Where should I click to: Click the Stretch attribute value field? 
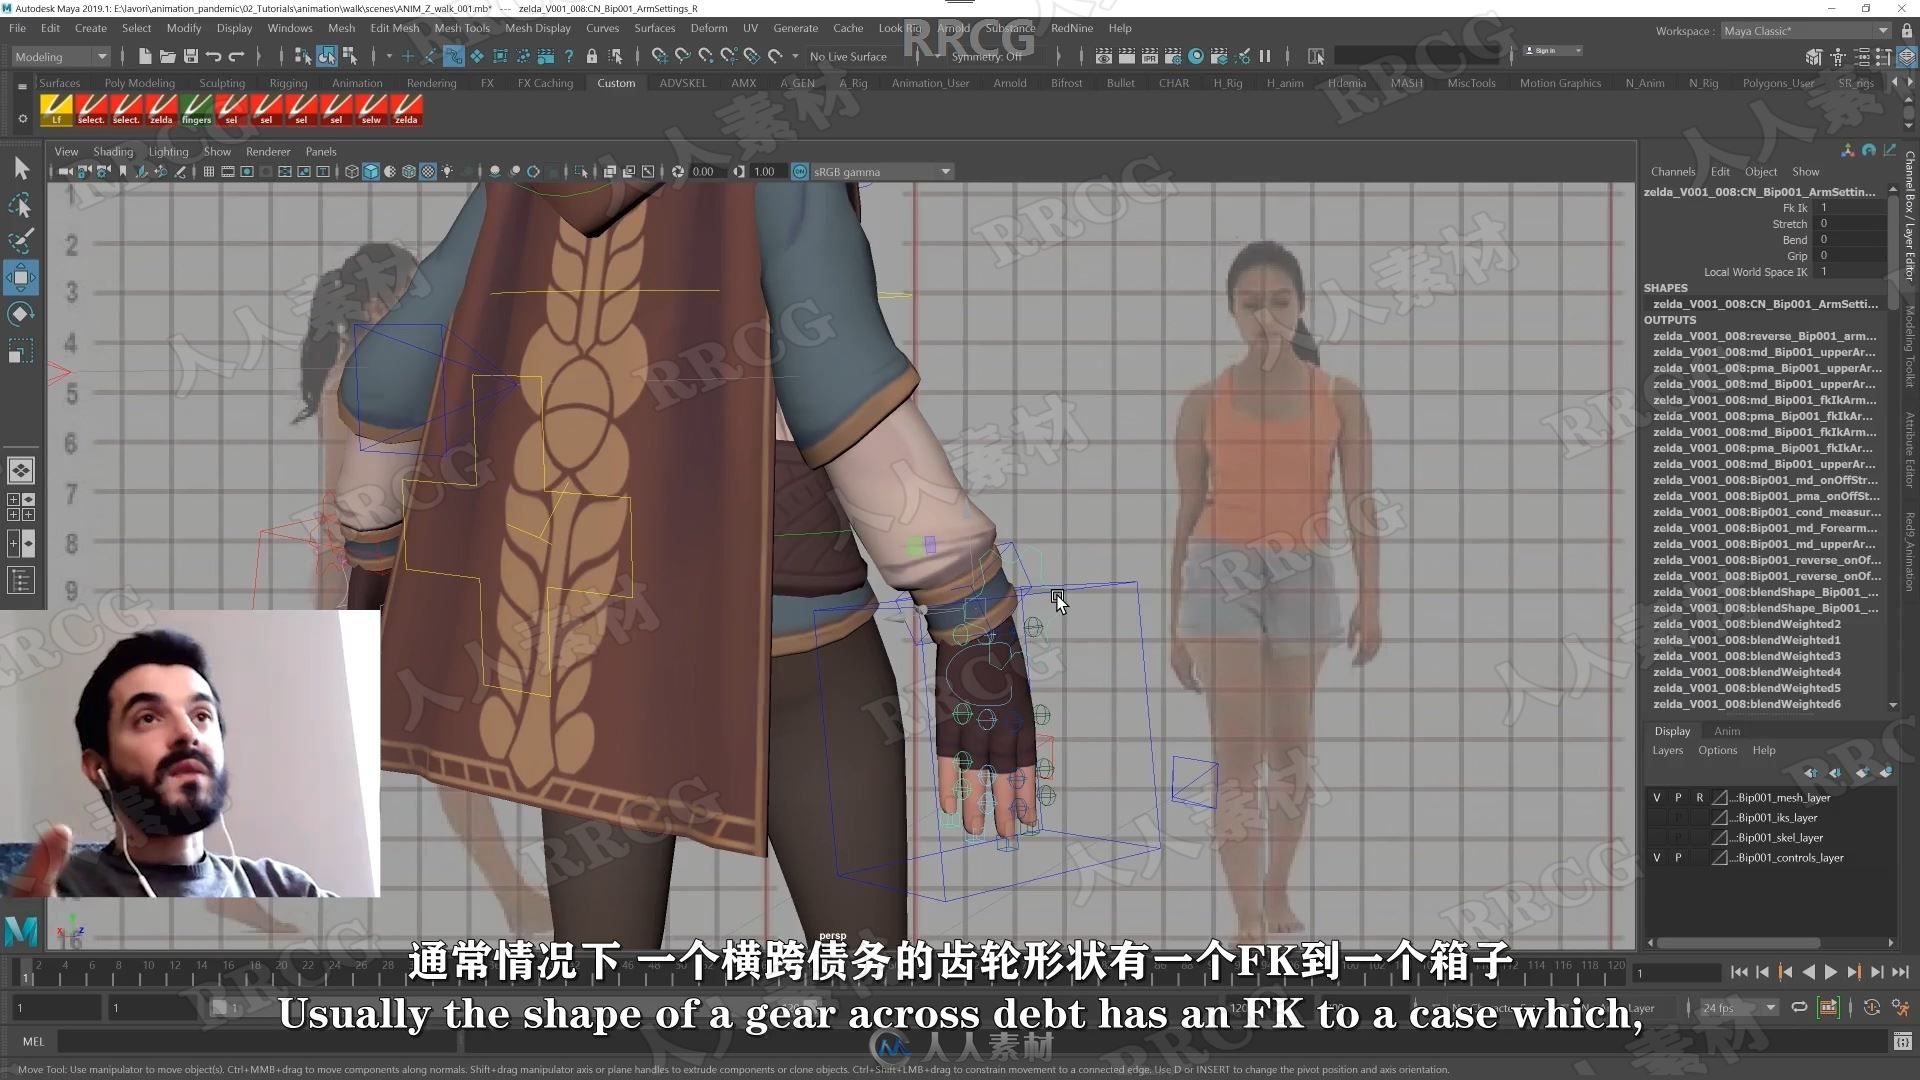(1851, 224)
